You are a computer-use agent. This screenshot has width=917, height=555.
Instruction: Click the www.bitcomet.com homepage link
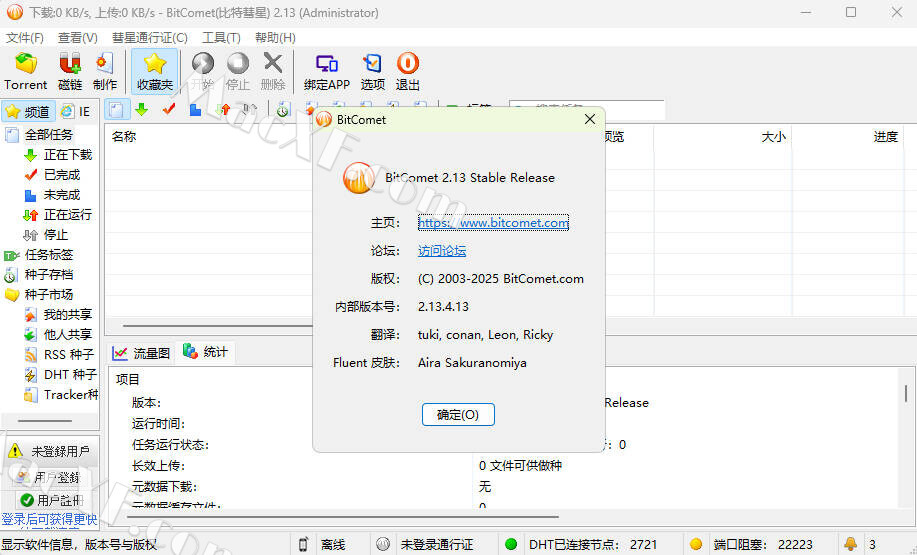click(x=493, y=223)
